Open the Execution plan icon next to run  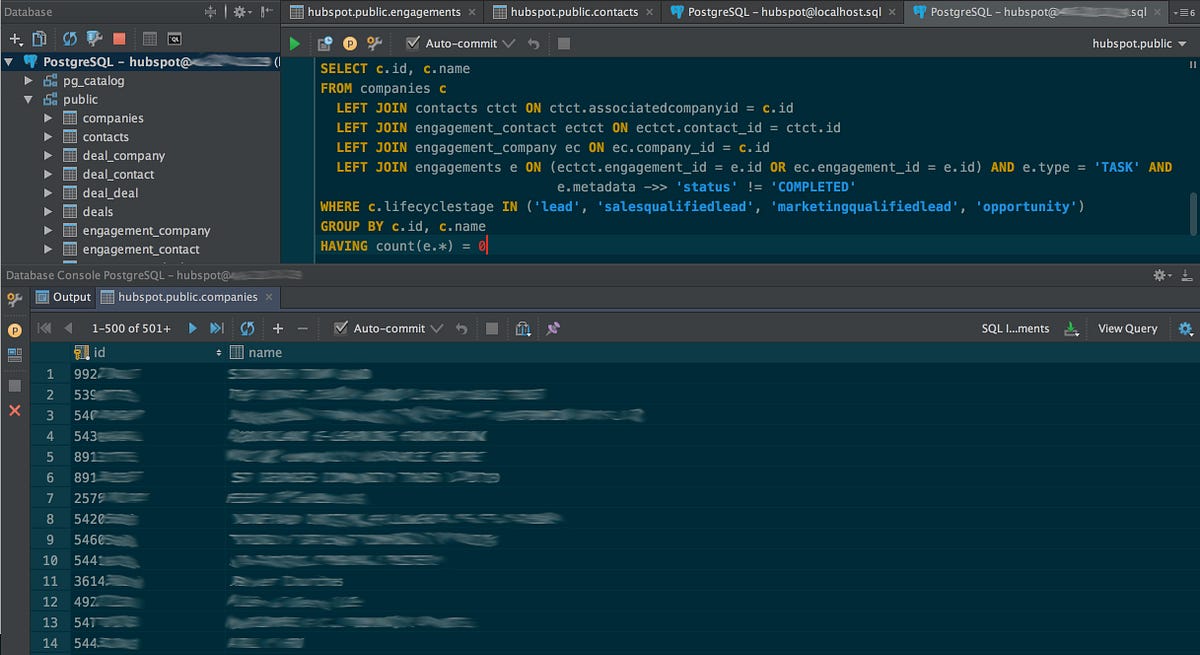[x=324, y=43]
